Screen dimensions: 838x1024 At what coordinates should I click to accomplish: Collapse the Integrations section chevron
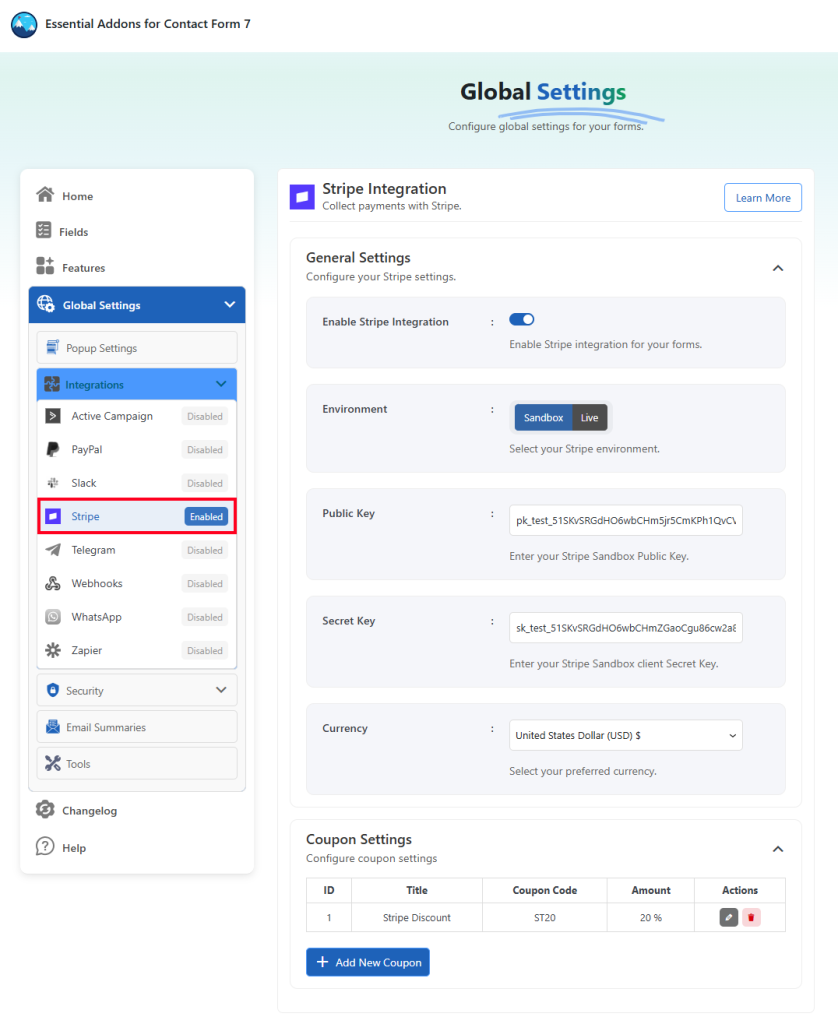221,384
